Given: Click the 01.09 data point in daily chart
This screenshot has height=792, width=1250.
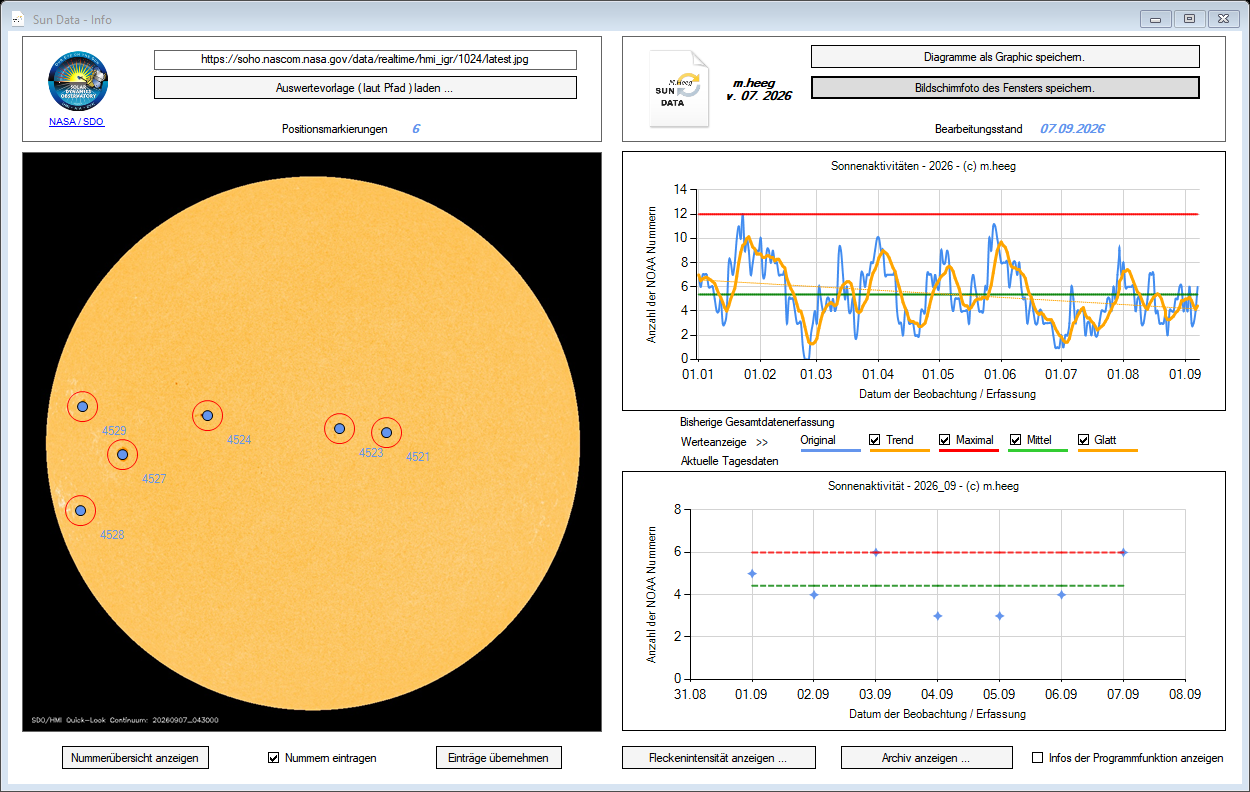Looking at the screenshot, I should tap(752, 574).
